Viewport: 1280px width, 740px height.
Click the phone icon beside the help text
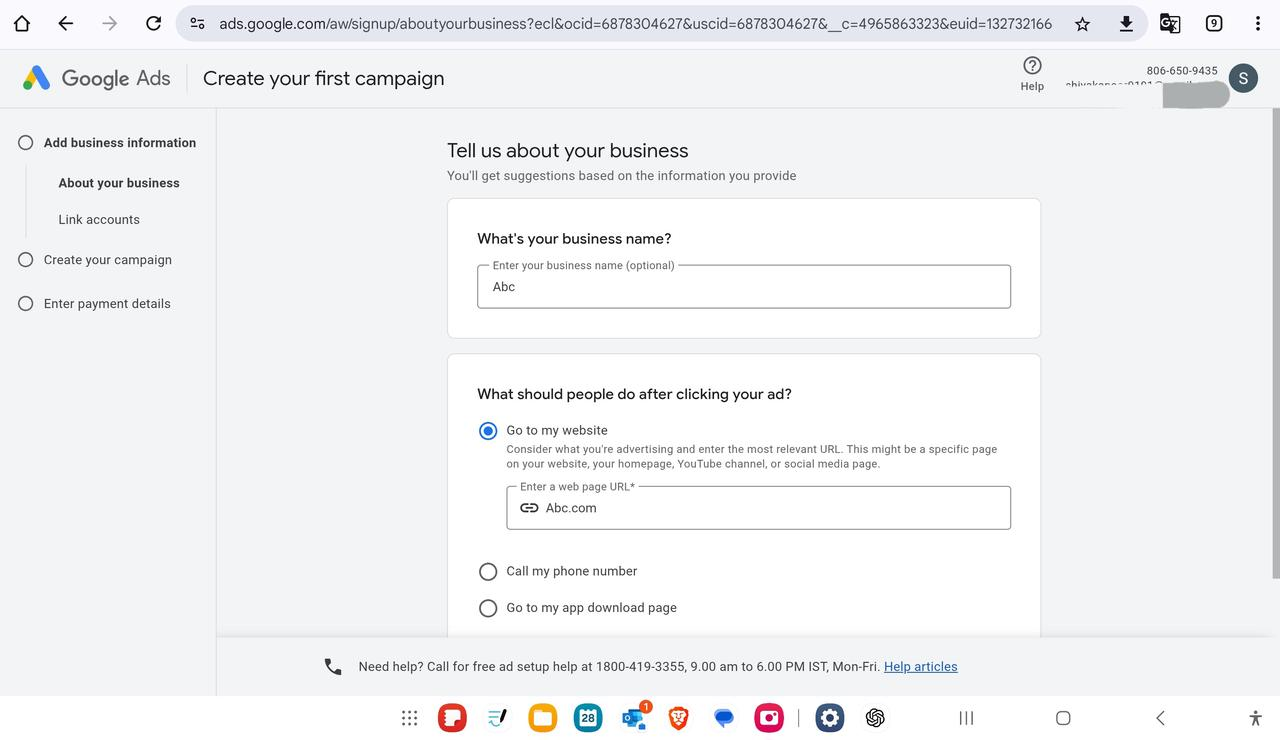pyautogui.click(x=333, y=665)
